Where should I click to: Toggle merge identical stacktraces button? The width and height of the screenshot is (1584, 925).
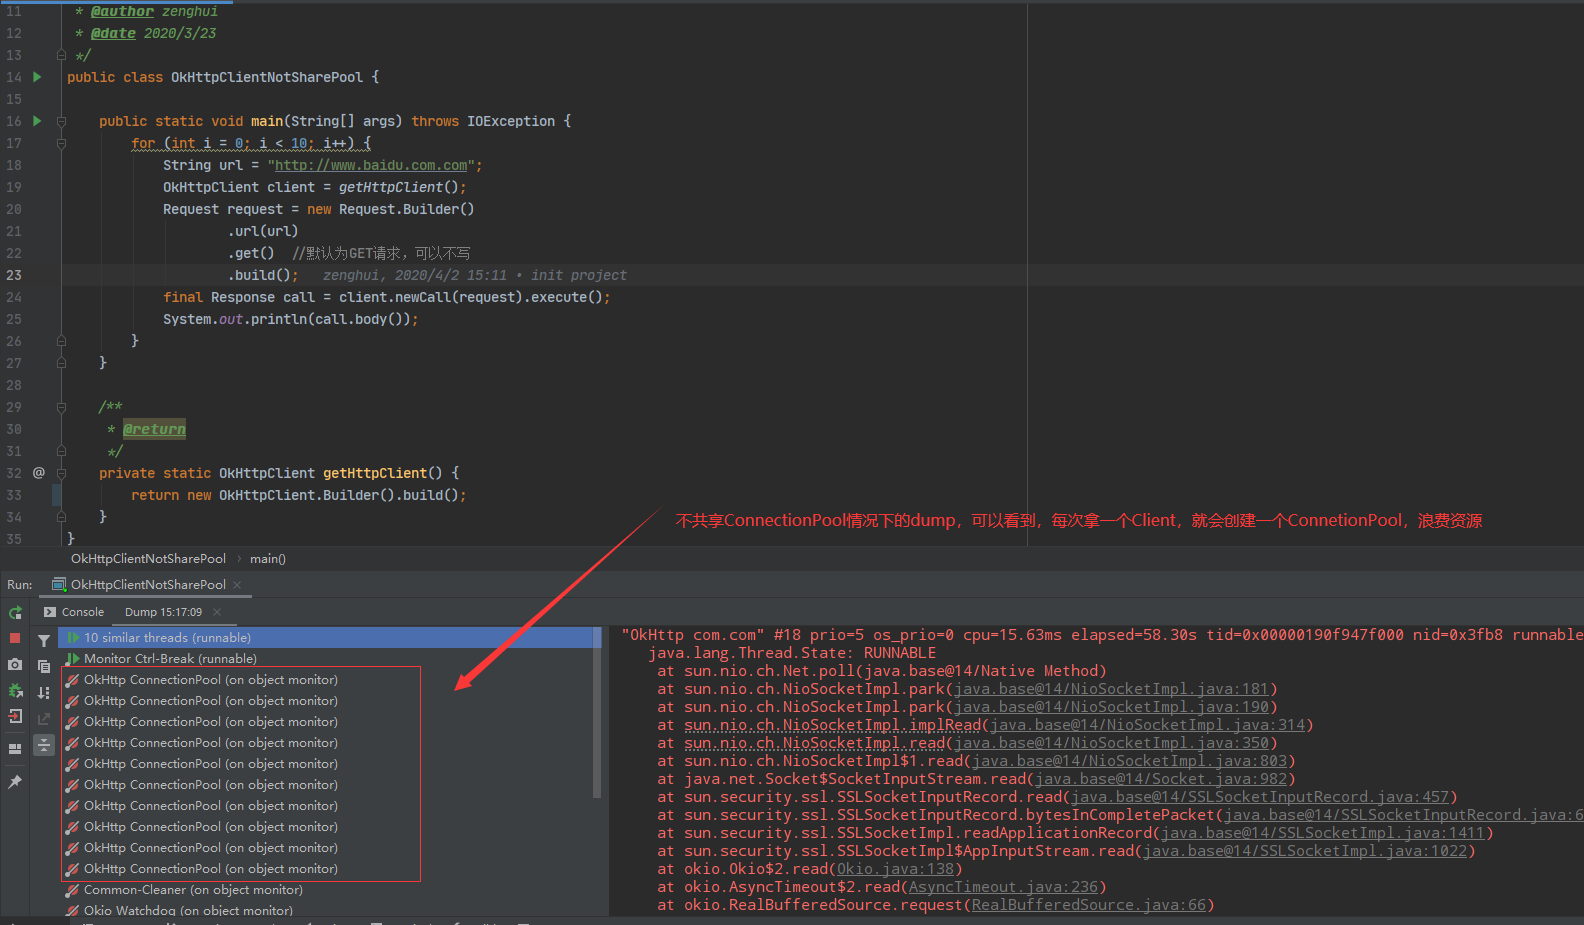(44, 744)
